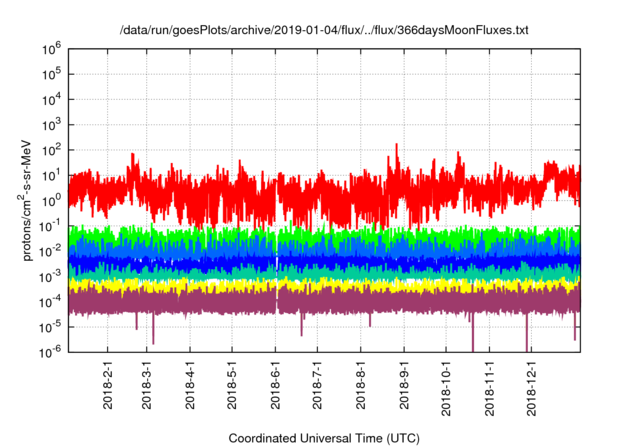Image resolution: width=640 pixels, height=448 pixels.
Task: Click the 2018-3-1 date tick label
Action: click(x=147, y=385)
